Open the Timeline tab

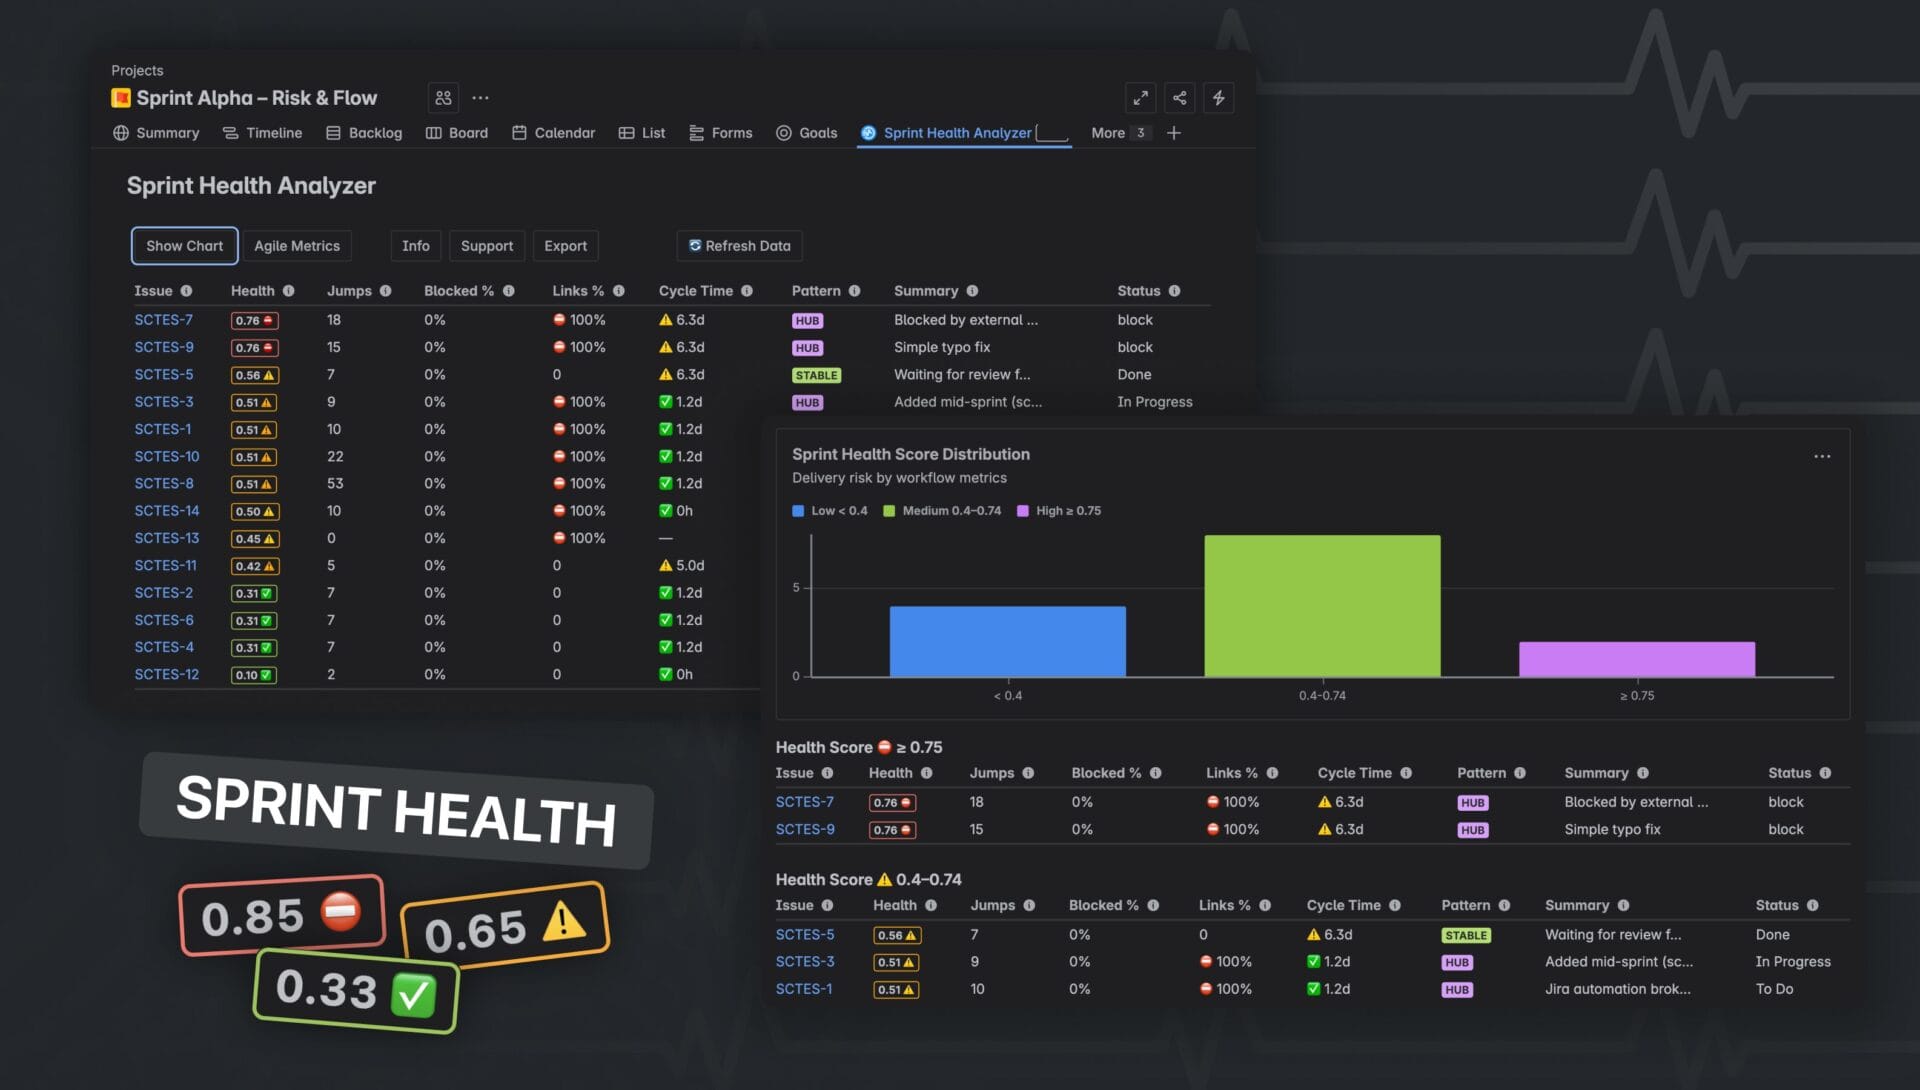click(x=262, y=133)
